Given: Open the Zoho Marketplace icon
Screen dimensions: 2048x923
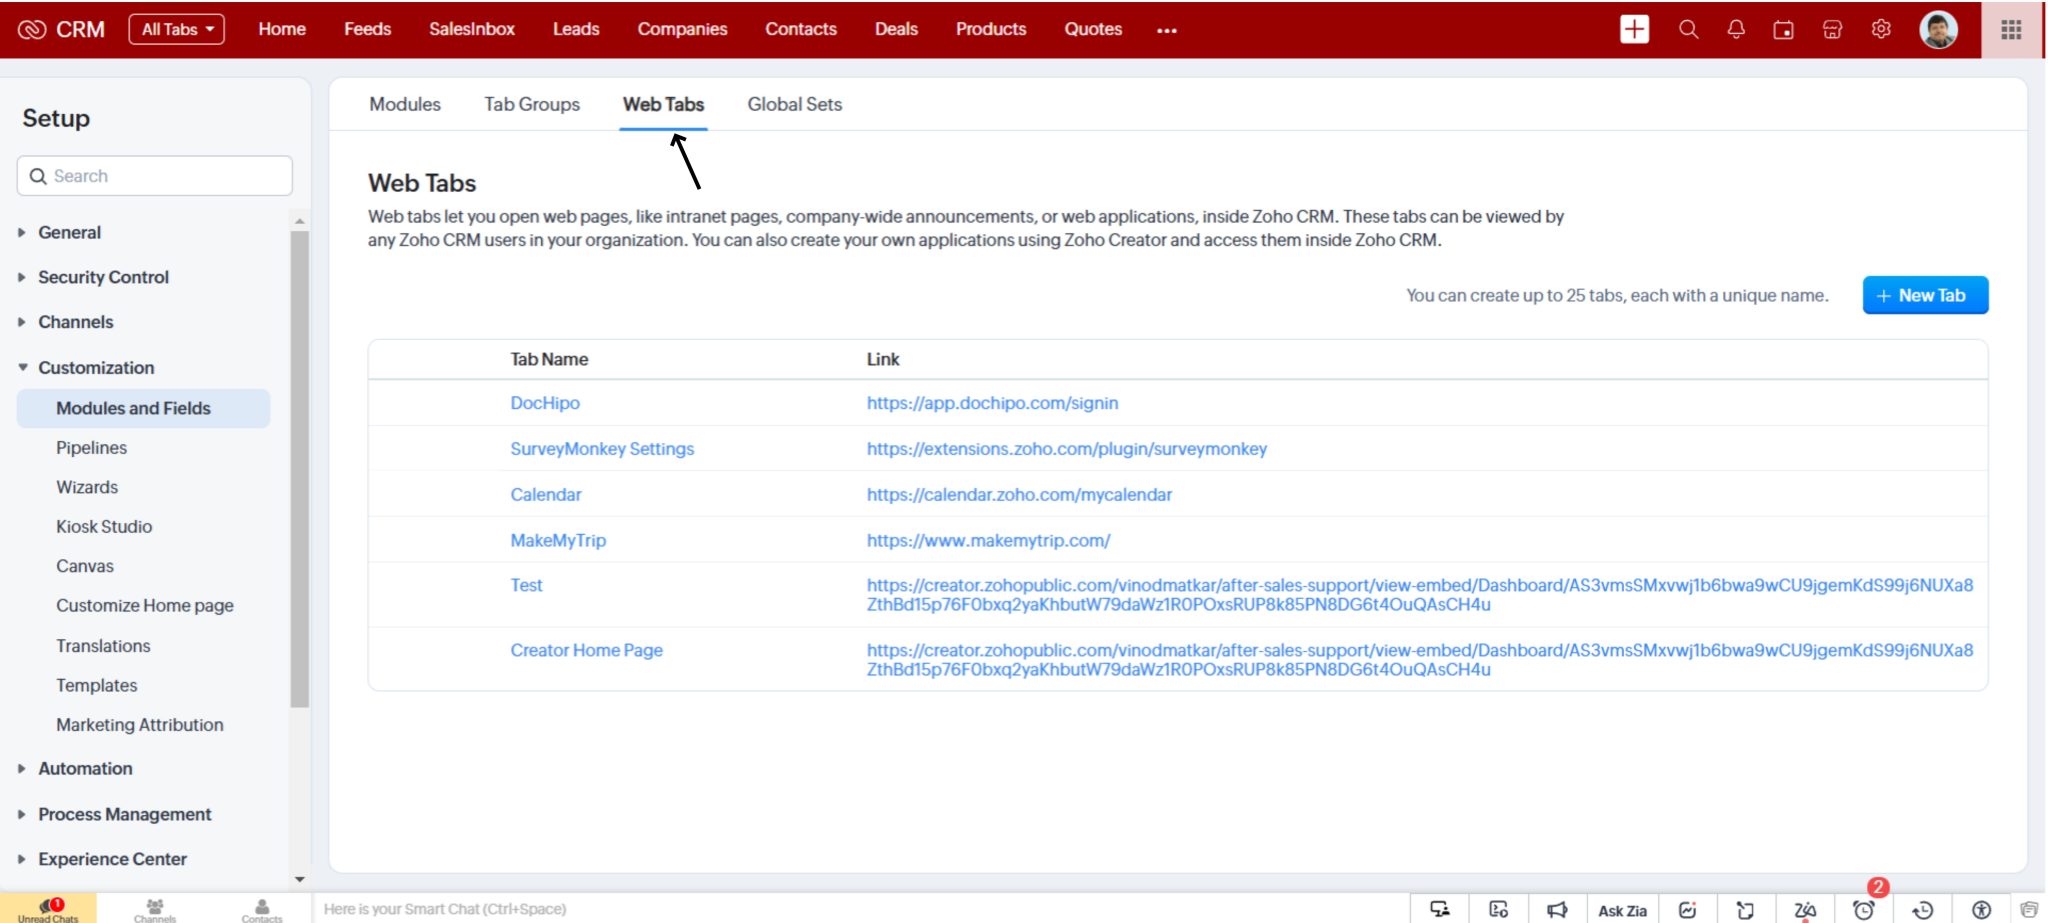Looking at the screenshot, I should coord(1831,29).
